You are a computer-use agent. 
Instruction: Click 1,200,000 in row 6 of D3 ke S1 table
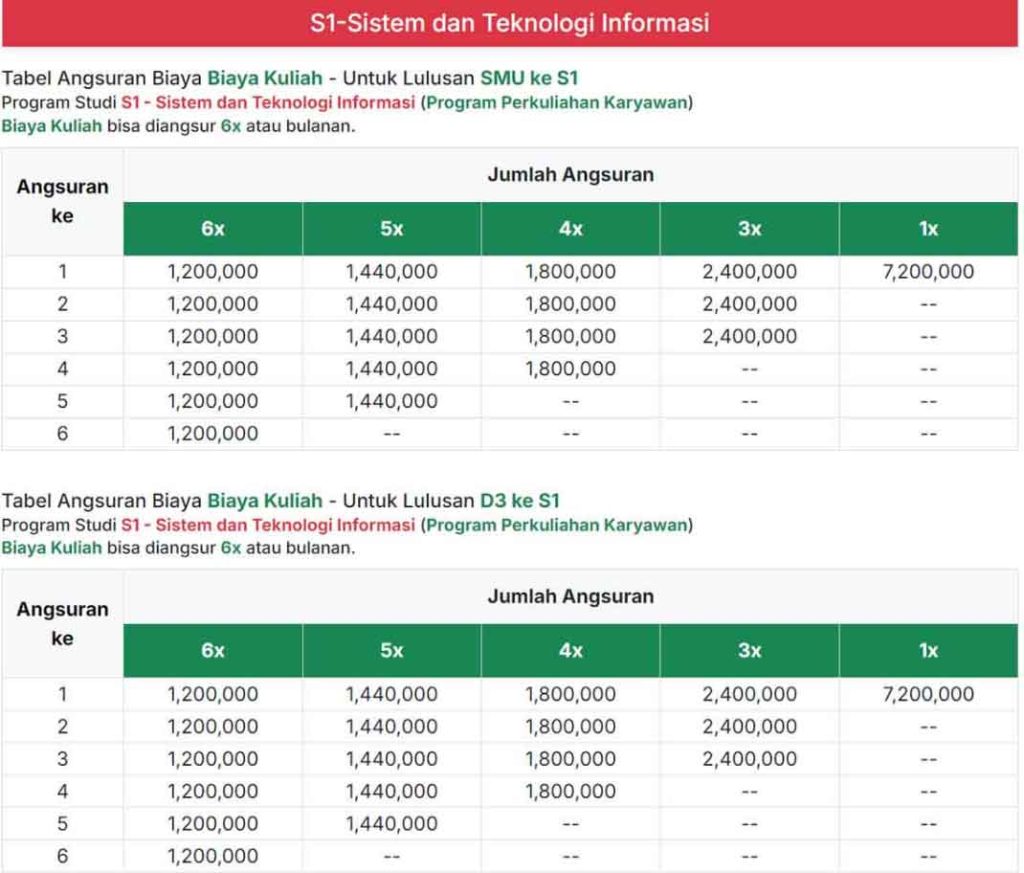[x=213, y=856]
